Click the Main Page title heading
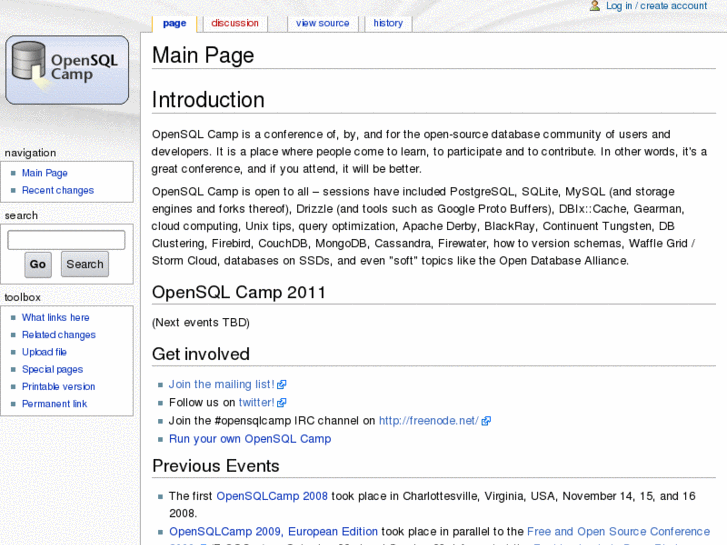The width and height of the screenshot is (727, 545). point(203,55)
